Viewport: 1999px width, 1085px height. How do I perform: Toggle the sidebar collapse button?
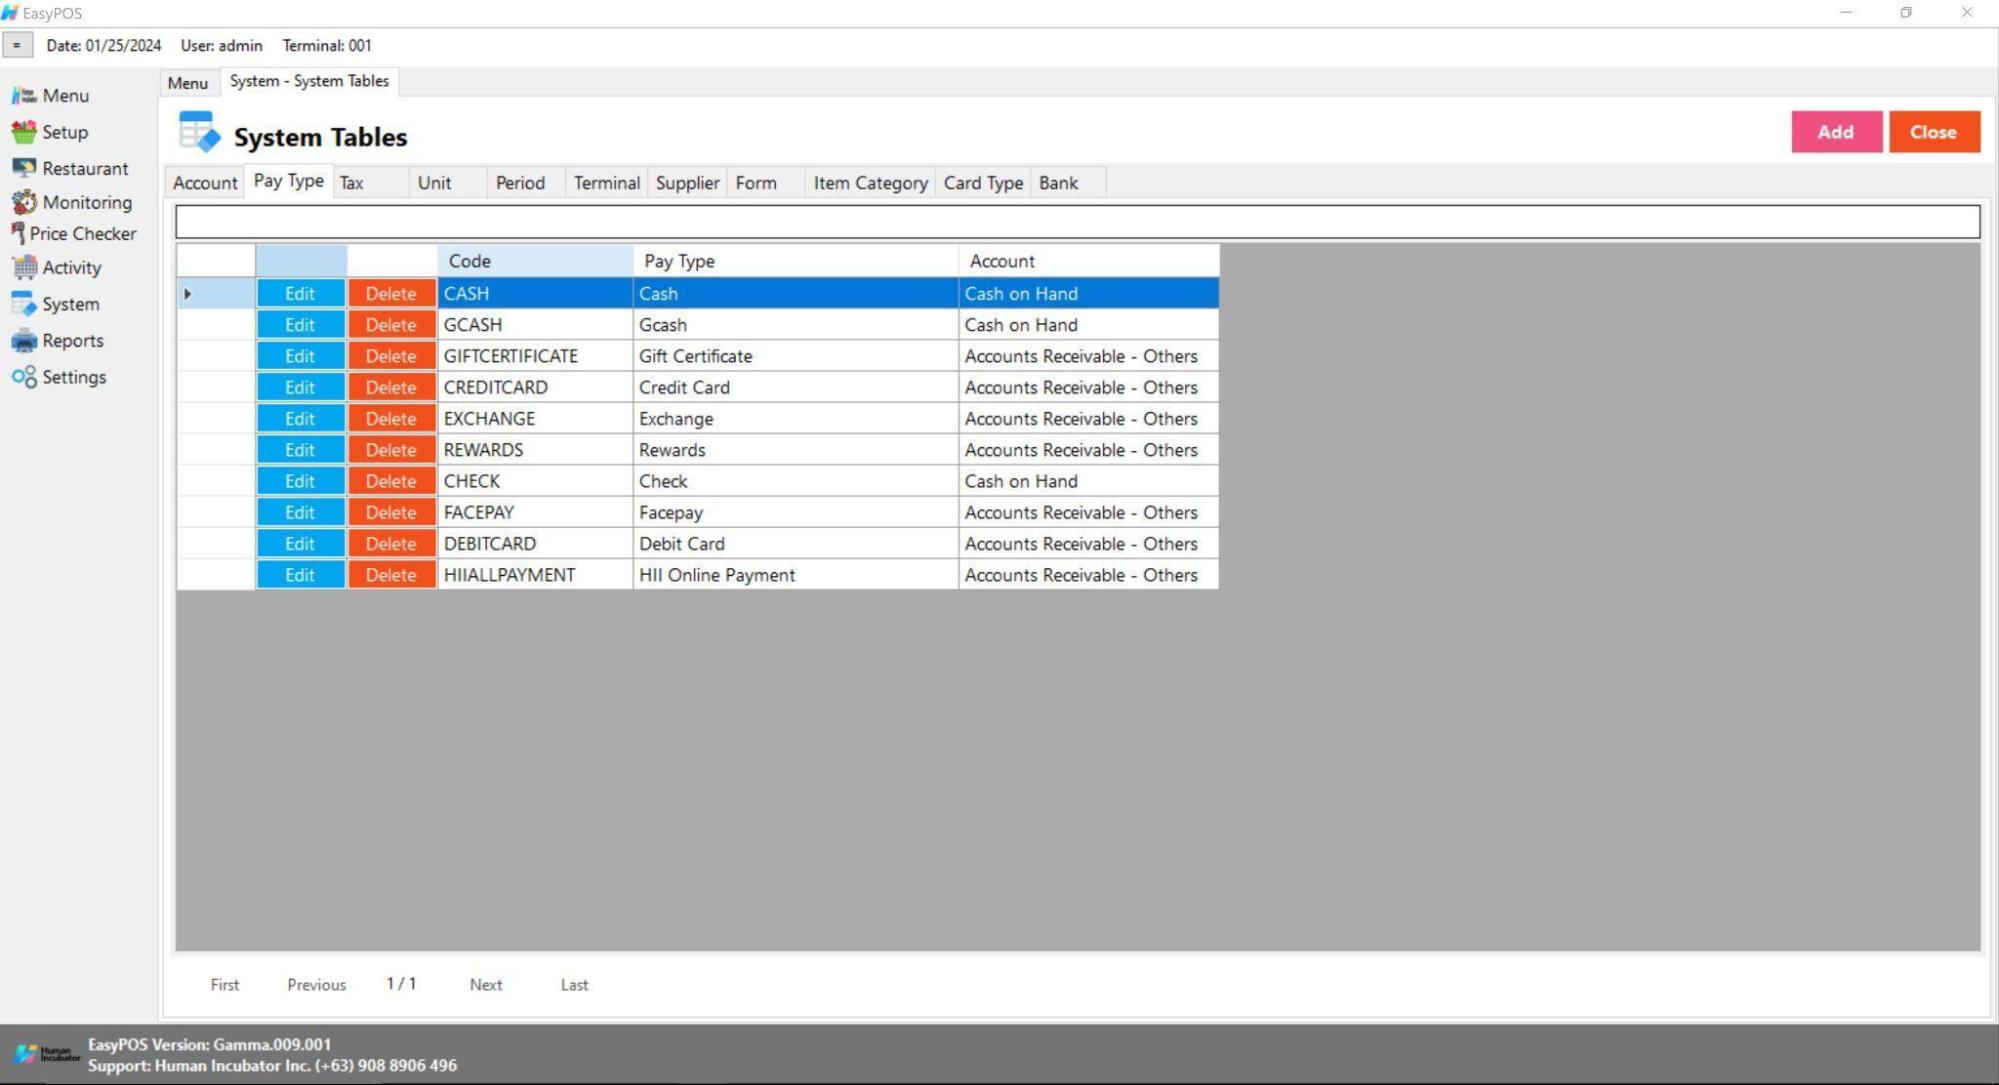(x=17, y=45)
